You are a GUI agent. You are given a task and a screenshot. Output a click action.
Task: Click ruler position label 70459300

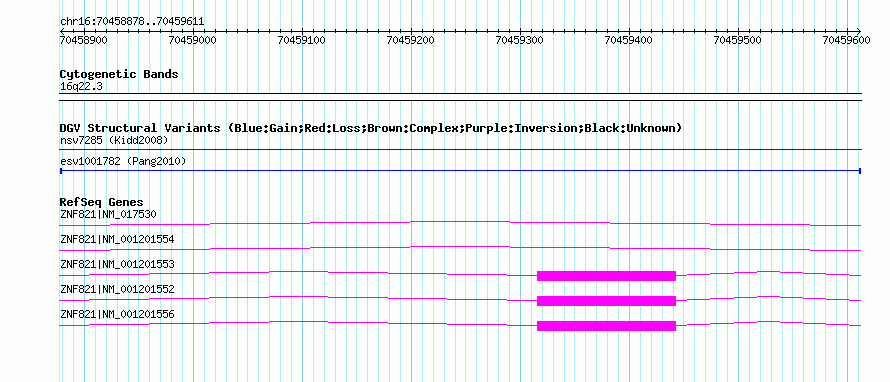pyautogui.click(x=519, y=40)
